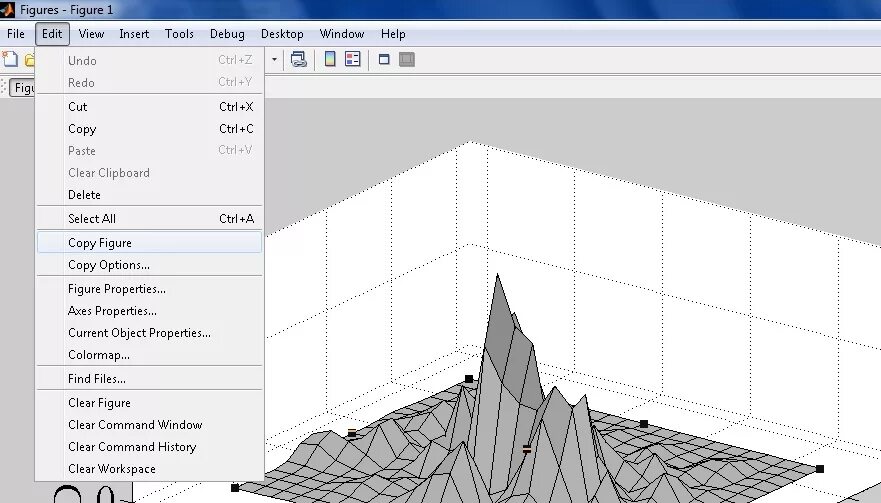Click the Link Plot toolbar icon

coord(298,59)
